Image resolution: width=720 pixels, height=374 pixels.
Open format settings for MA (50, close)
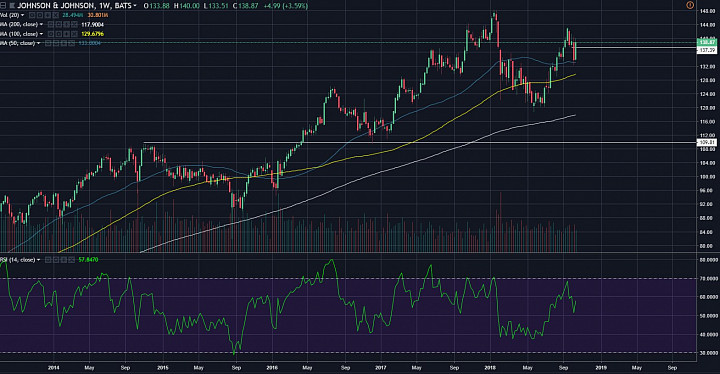[x=56, y=43]
